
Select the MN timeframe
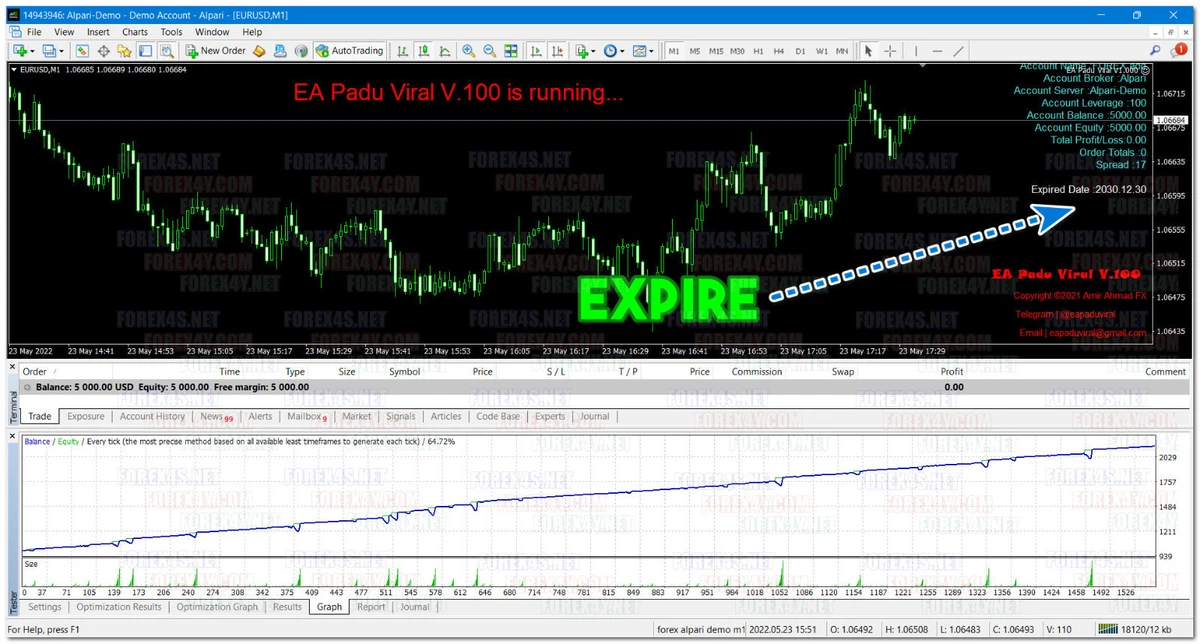tap(842, 51)
